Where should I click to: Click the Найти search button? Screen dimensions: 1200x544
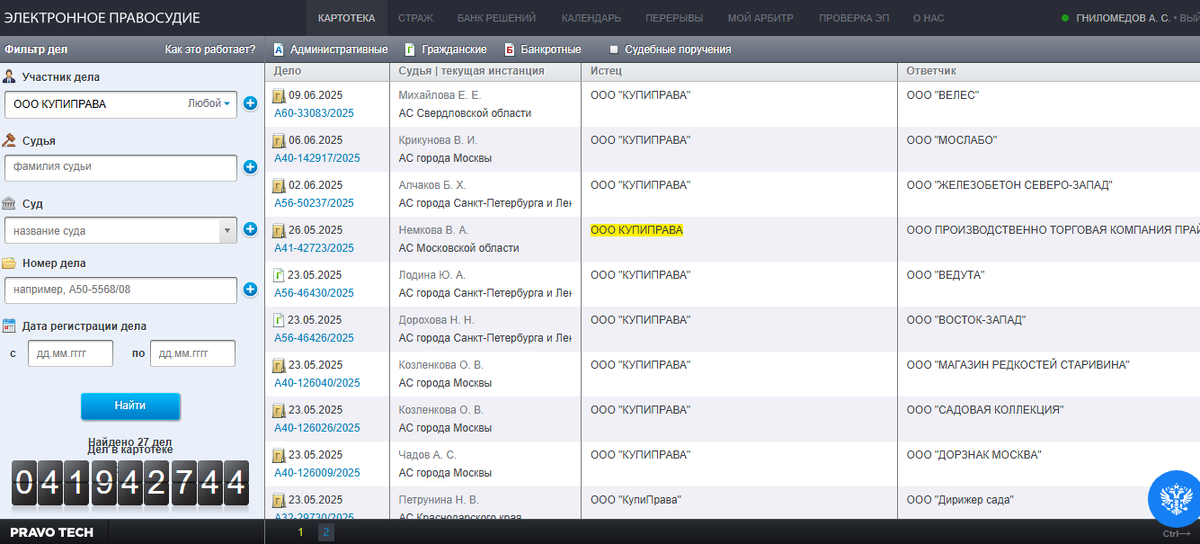pyautogui.click(x=130, y=406)
